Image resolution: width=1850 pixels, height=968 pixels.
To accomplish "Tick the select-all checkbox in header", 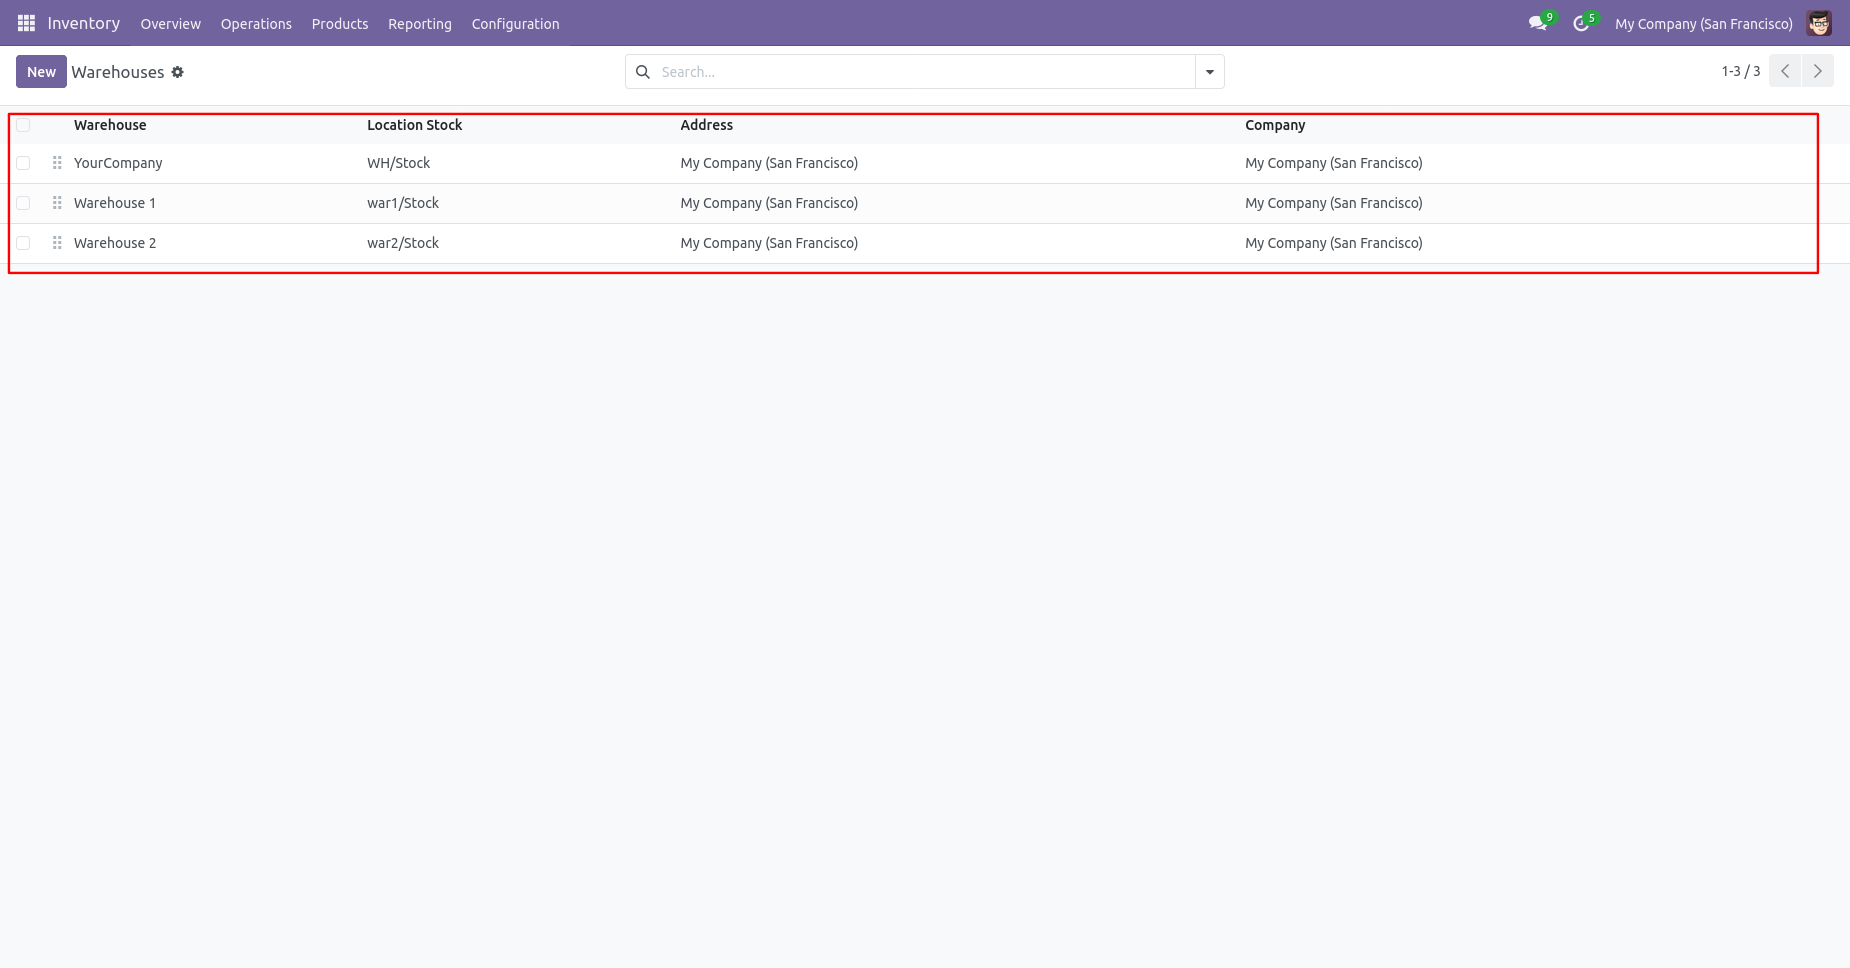I will coord(23,125).
